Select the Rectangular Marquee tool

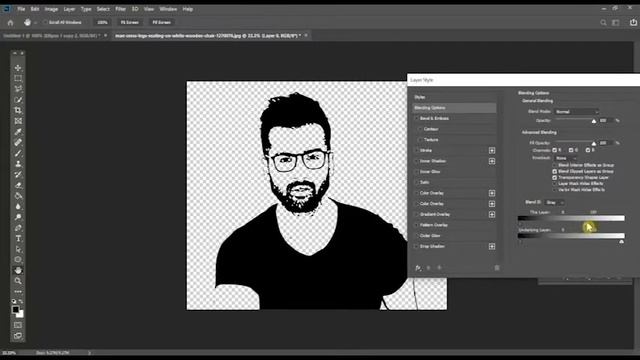coord(18,78)
